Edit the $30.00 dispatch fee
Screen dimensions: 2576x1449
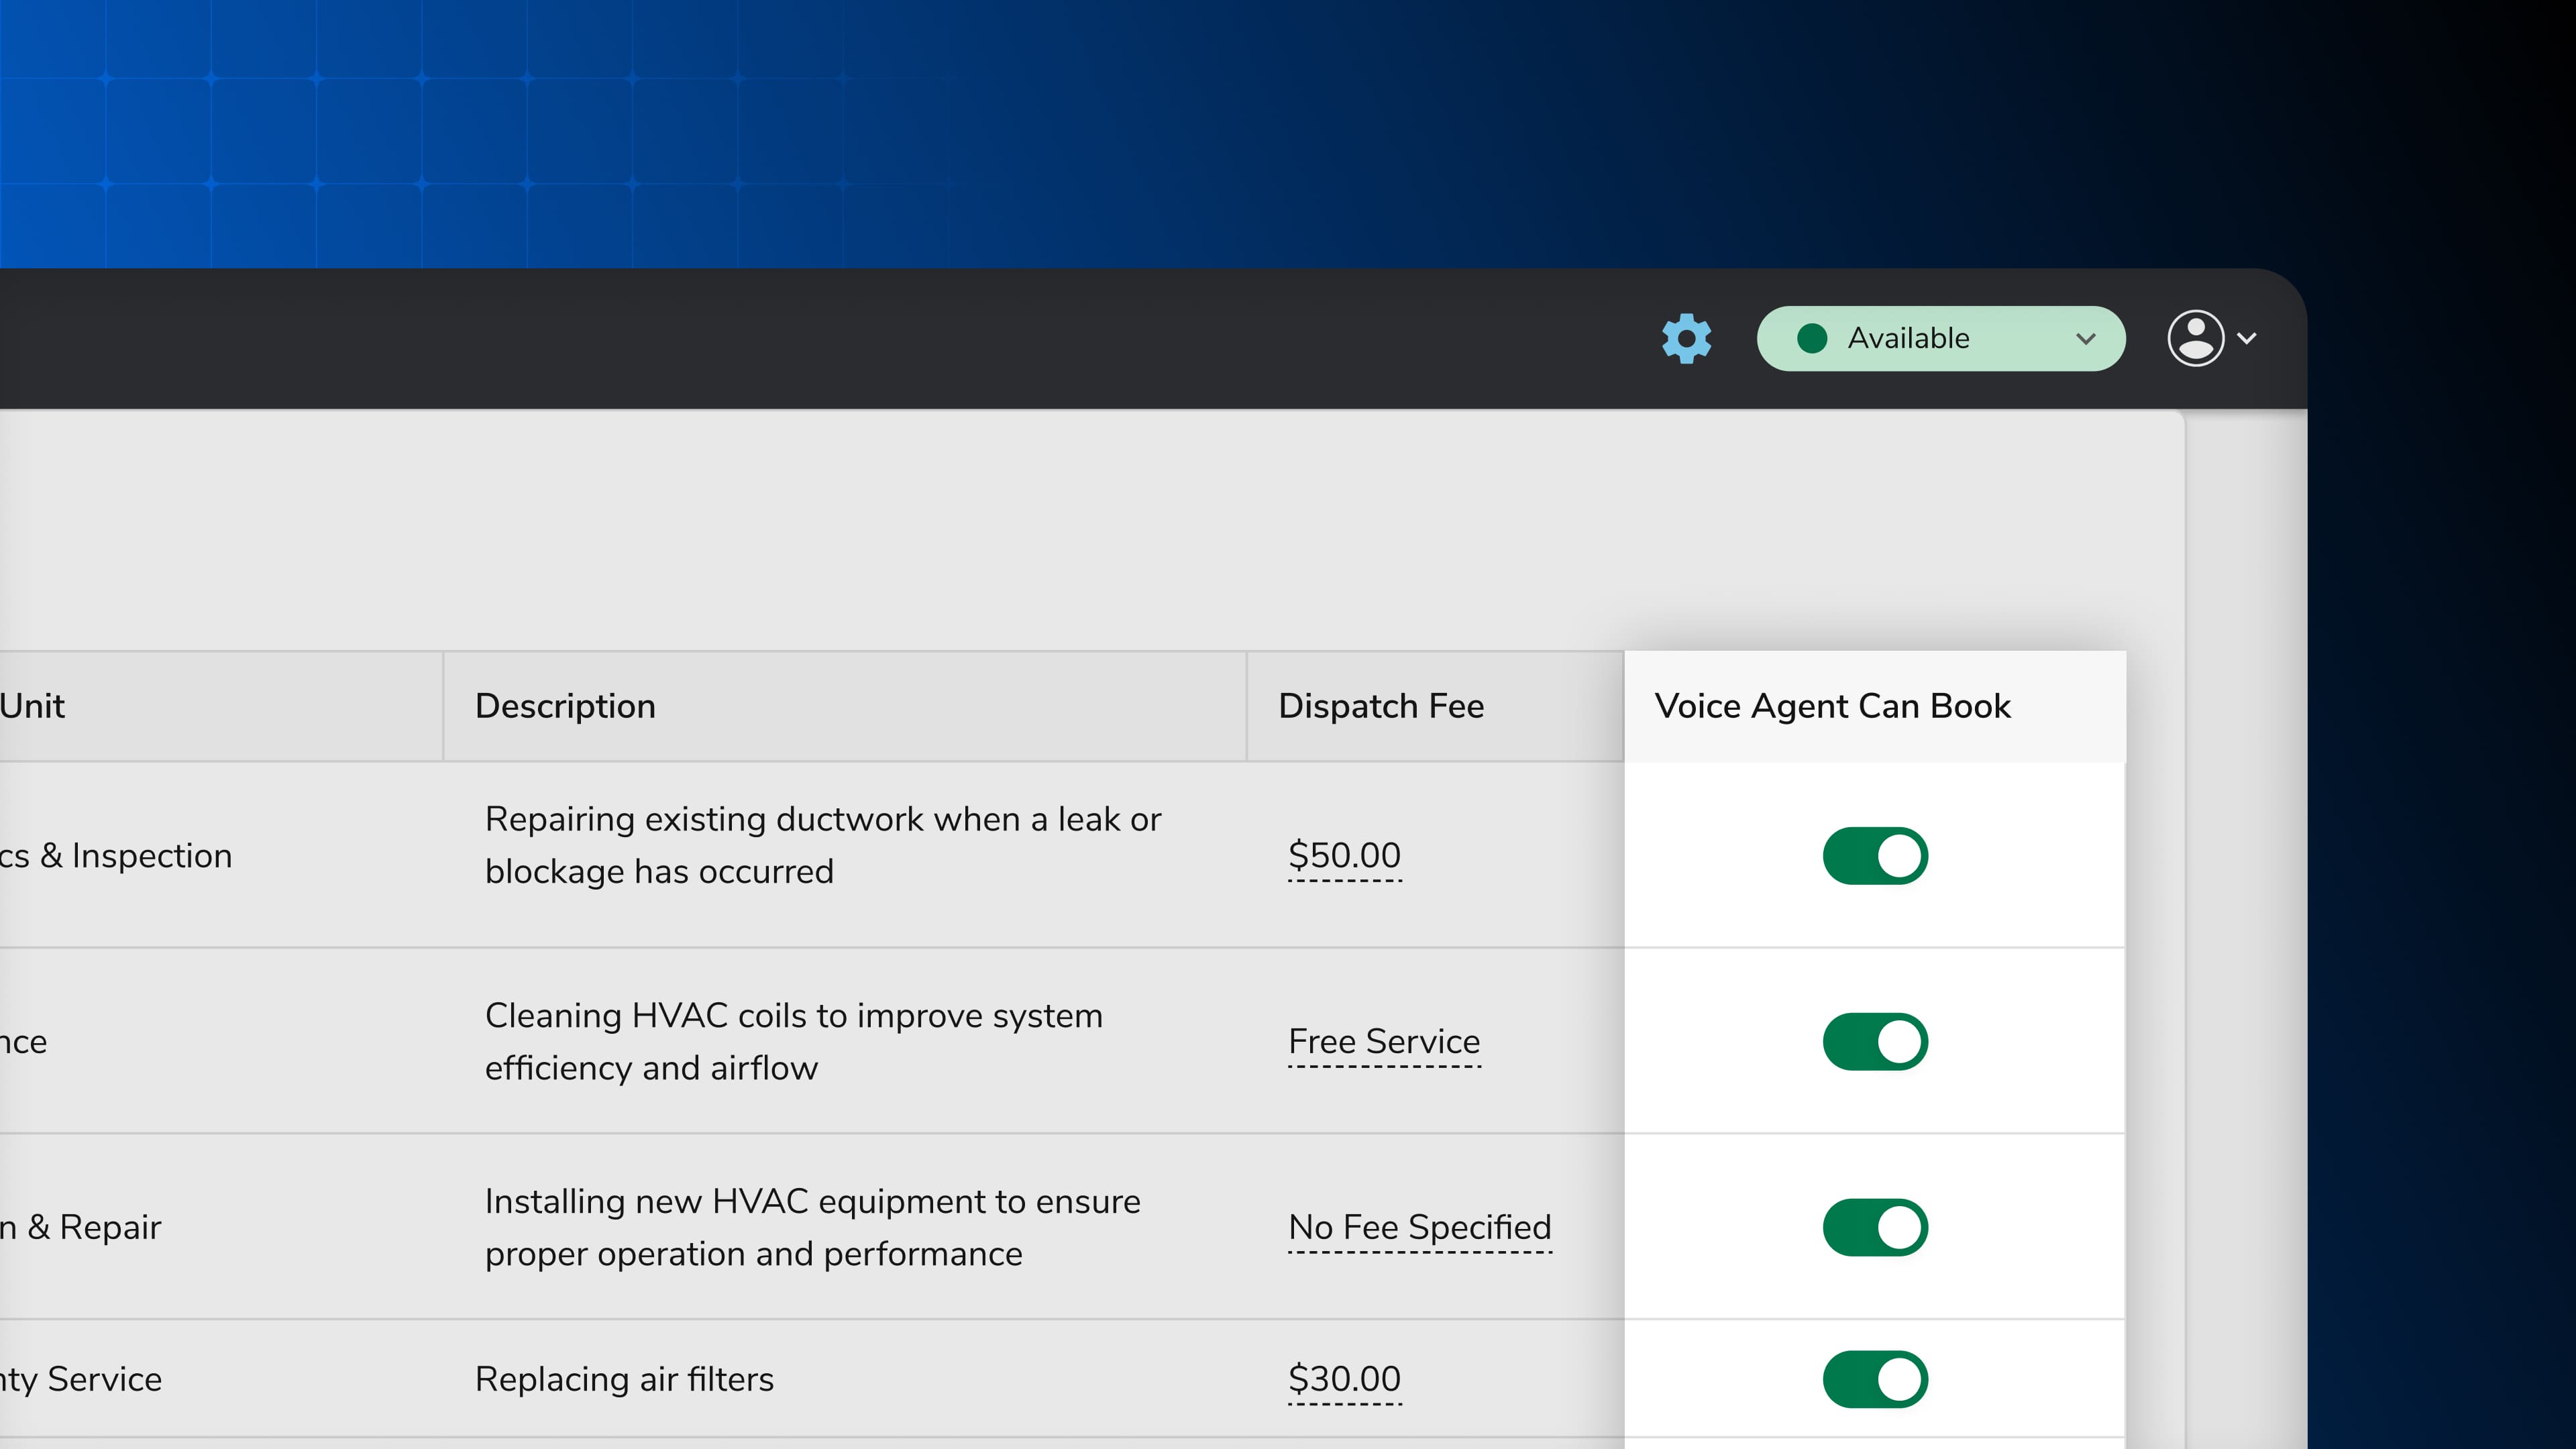click(x=1344, y=1380)
